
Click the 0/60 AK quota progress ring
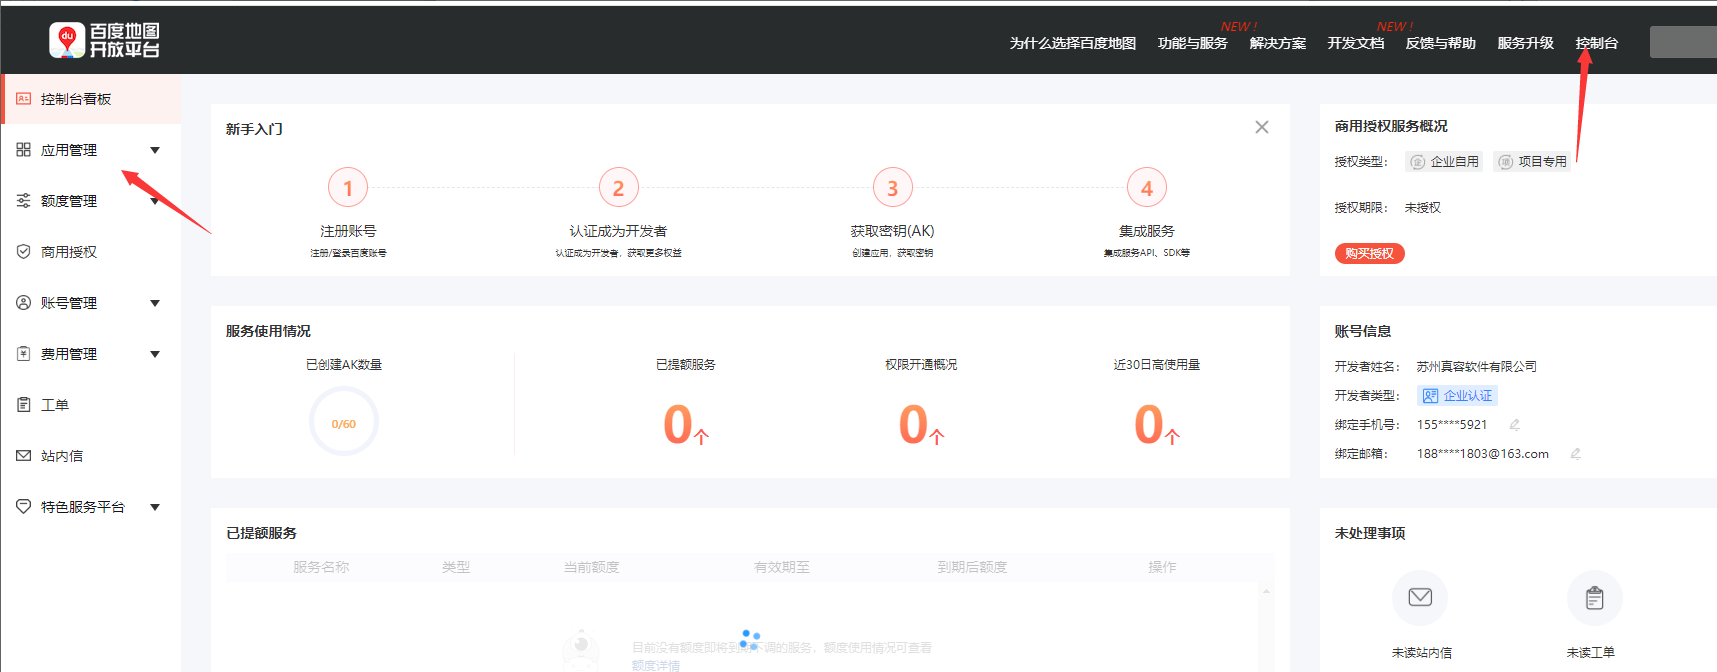point(343,423)
